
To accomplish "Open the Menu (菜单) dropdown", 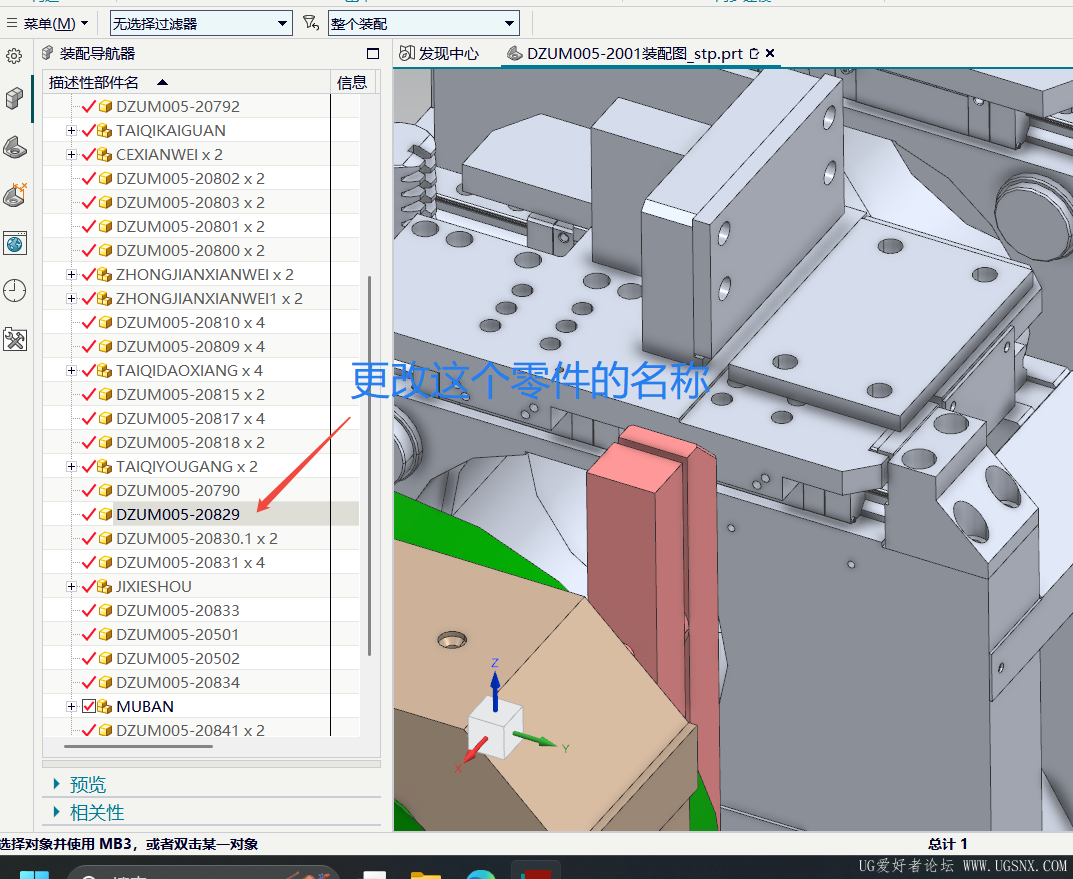I will (x=48, y=23).
